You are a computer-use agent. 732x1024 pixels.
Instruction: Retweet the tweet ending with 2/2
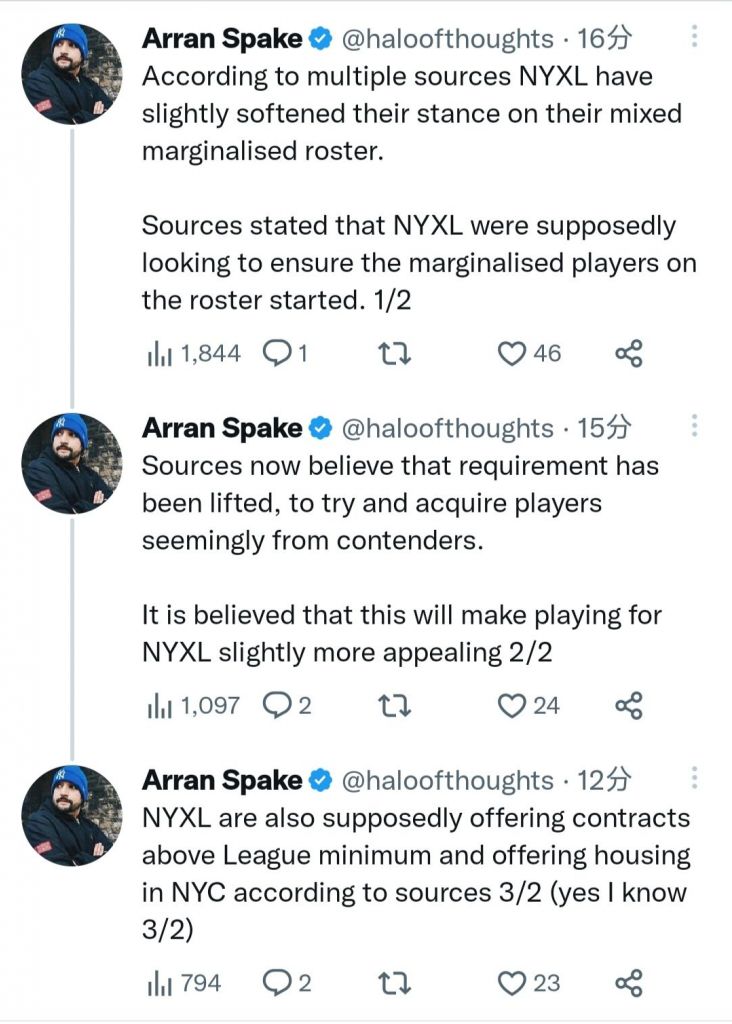click(397, 706)
